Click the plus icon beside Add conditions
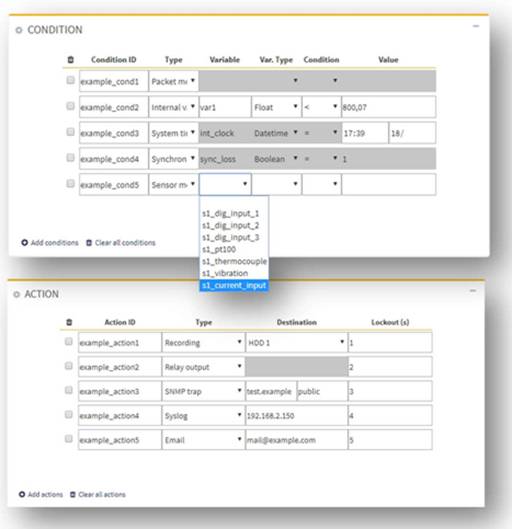The width and height of the screenshot is (512, 529). (24, 242)
